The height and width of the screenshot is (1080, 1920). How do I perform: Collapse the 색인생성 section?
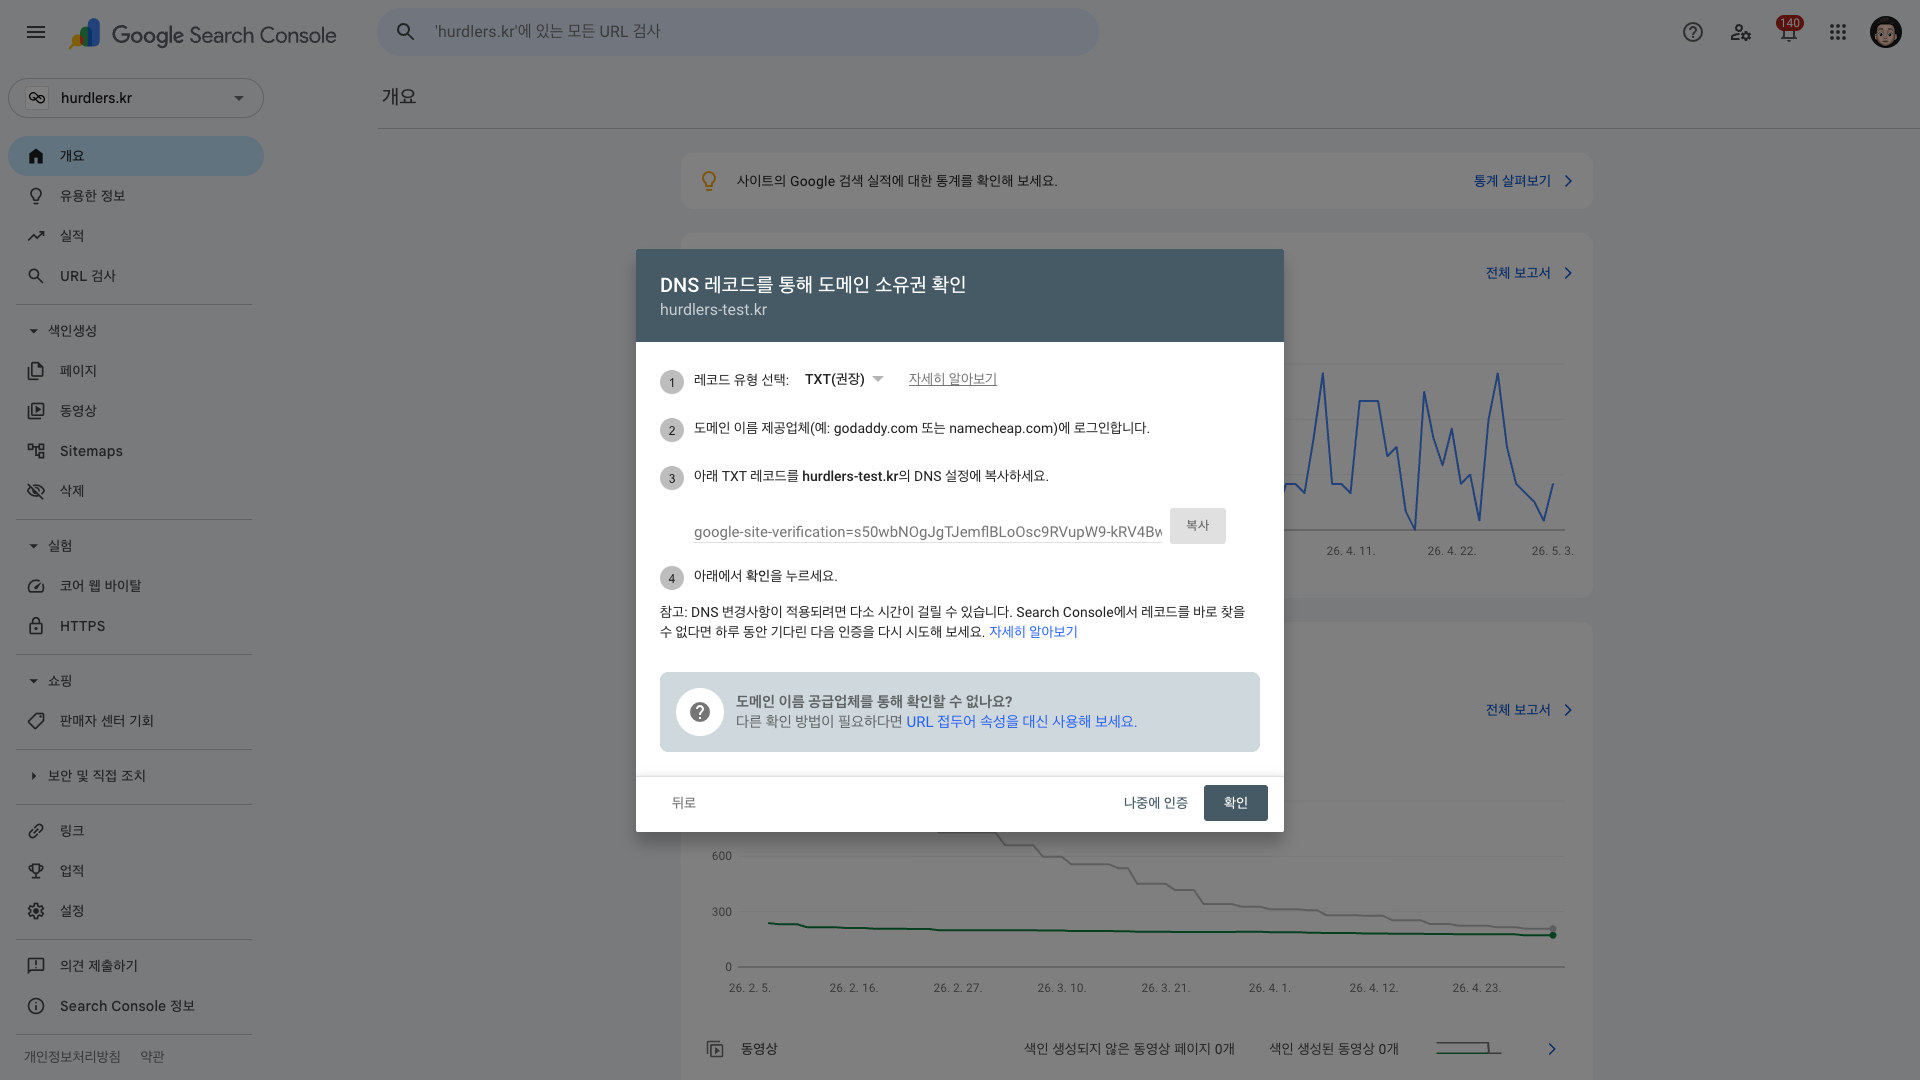click(x=33, y=331)
